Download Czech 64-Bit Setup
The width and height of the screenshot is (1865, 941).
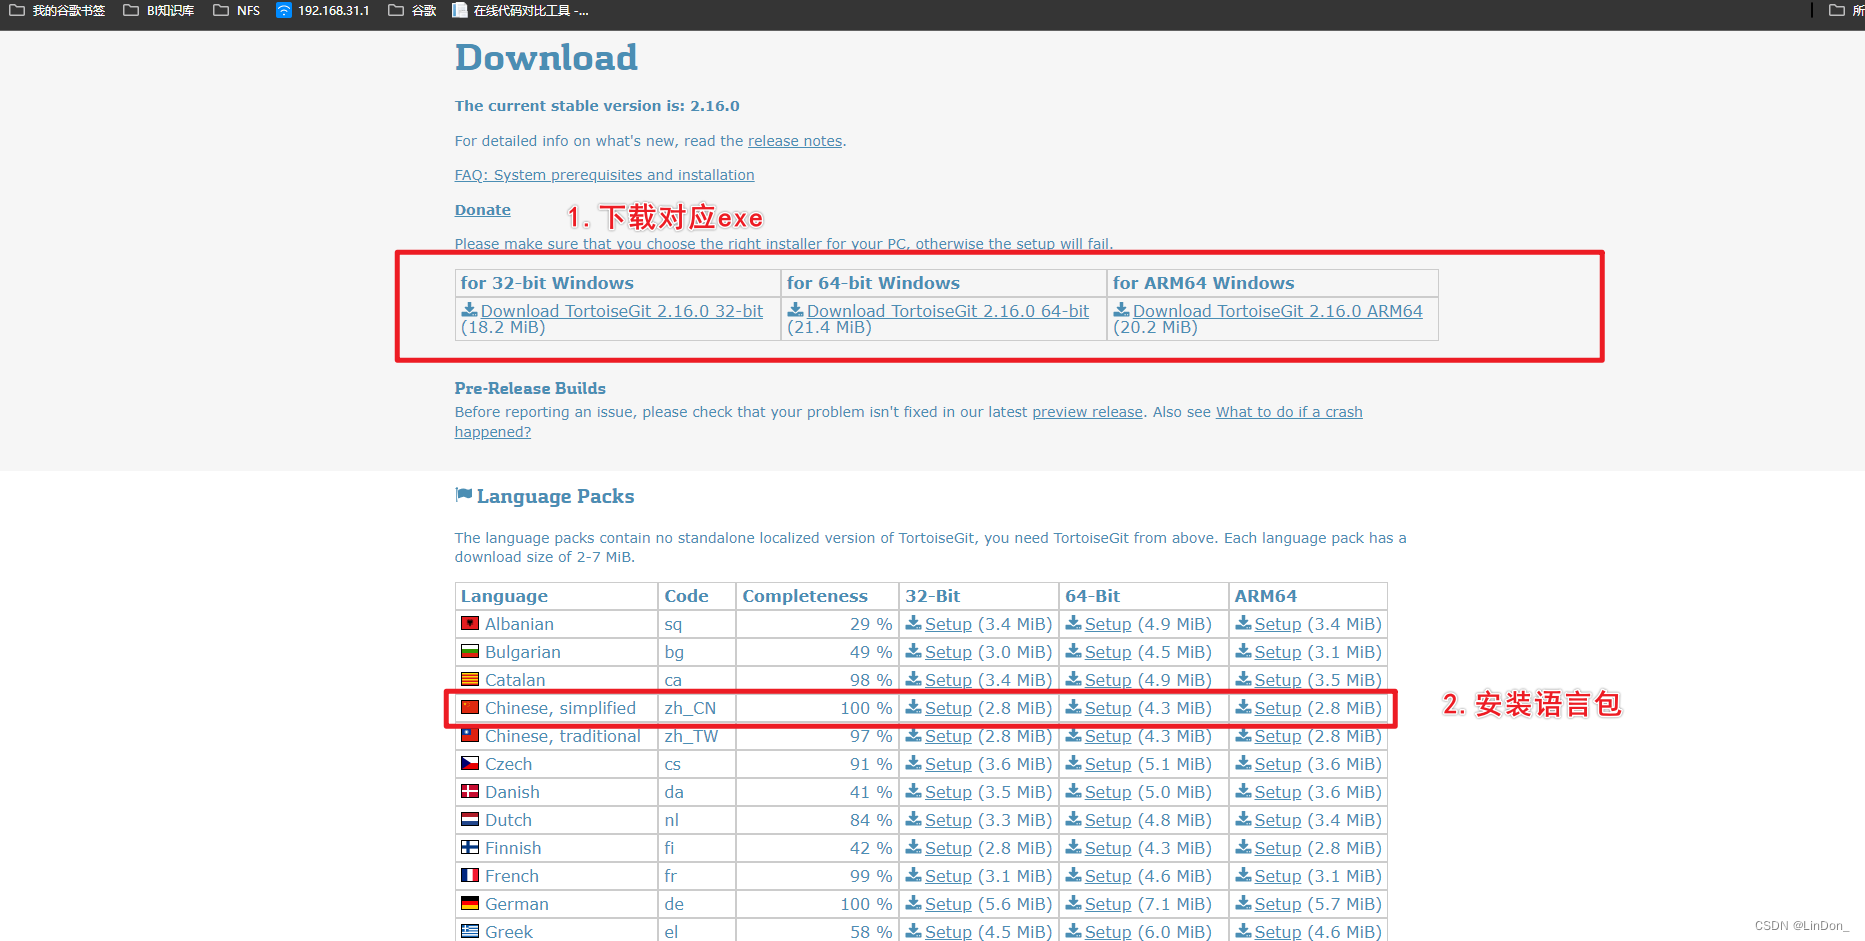[1108, 764]
